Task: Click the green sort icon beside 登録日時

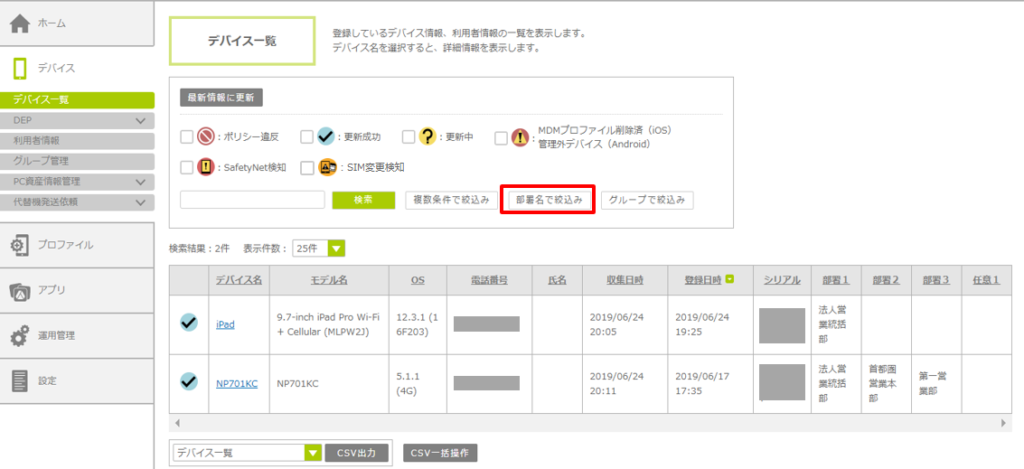Action: click(730, 279)
